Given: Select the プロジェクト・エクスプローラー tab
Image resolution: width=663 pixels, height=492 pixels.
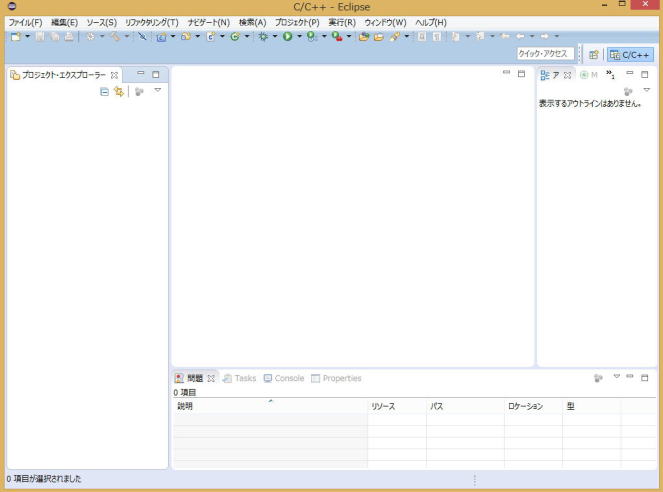Looking at the screenshot, I should 64,75.
